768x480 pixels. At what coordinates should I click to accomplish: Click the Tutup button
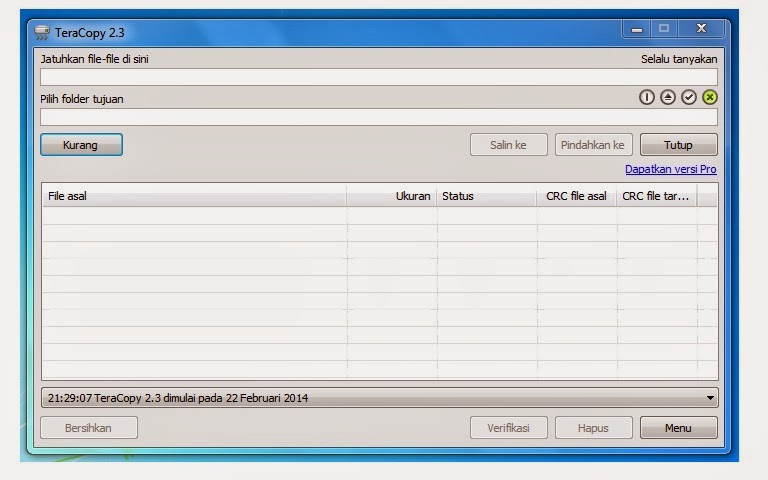[x=678, y=145]
